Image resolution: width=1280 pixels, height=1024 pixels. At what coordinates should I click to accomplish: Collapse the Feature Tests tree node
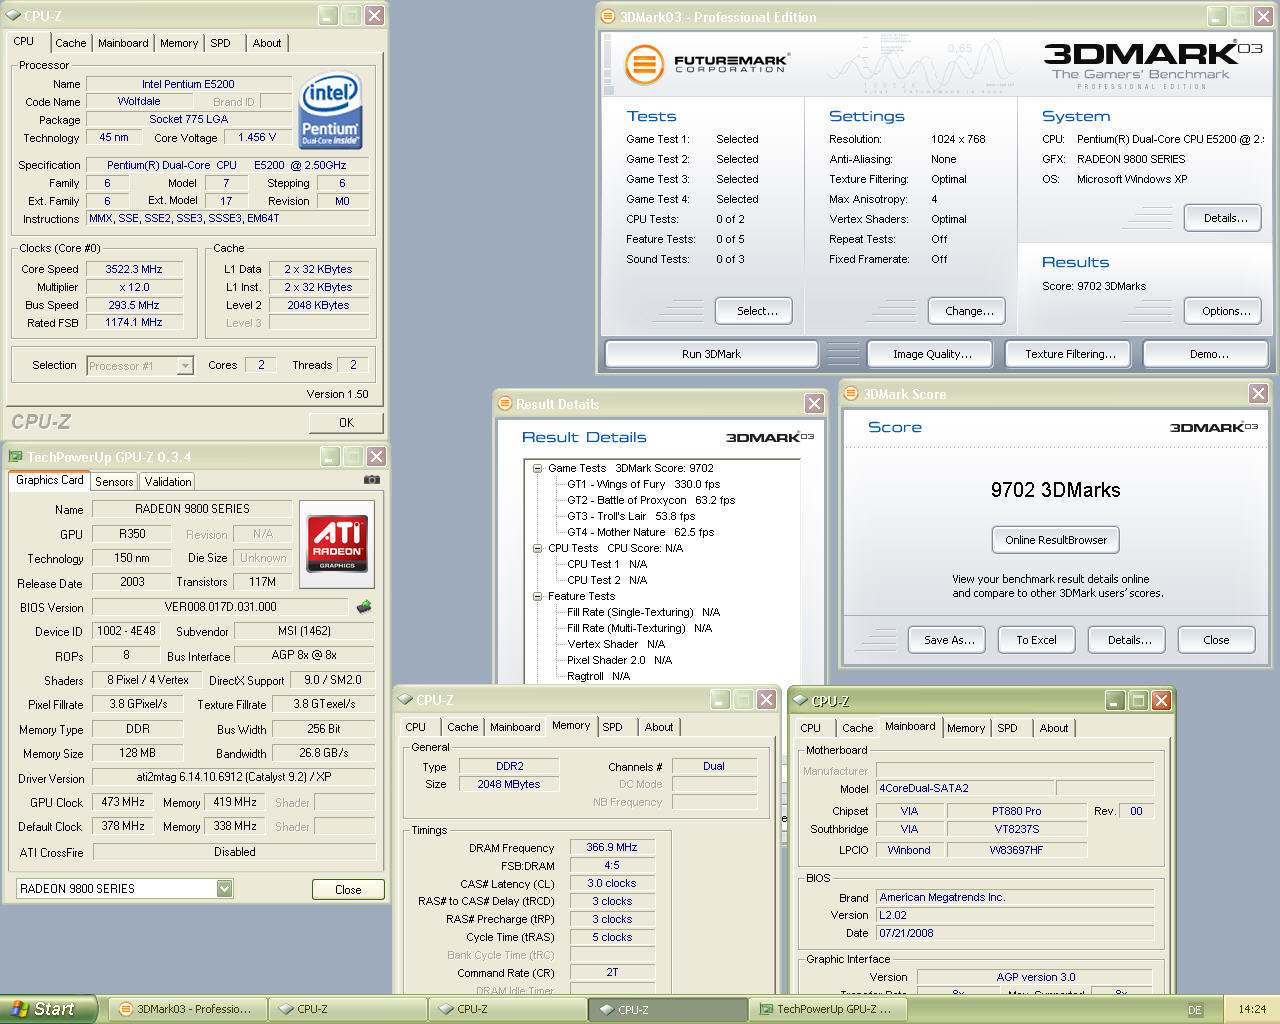(537, 596)
